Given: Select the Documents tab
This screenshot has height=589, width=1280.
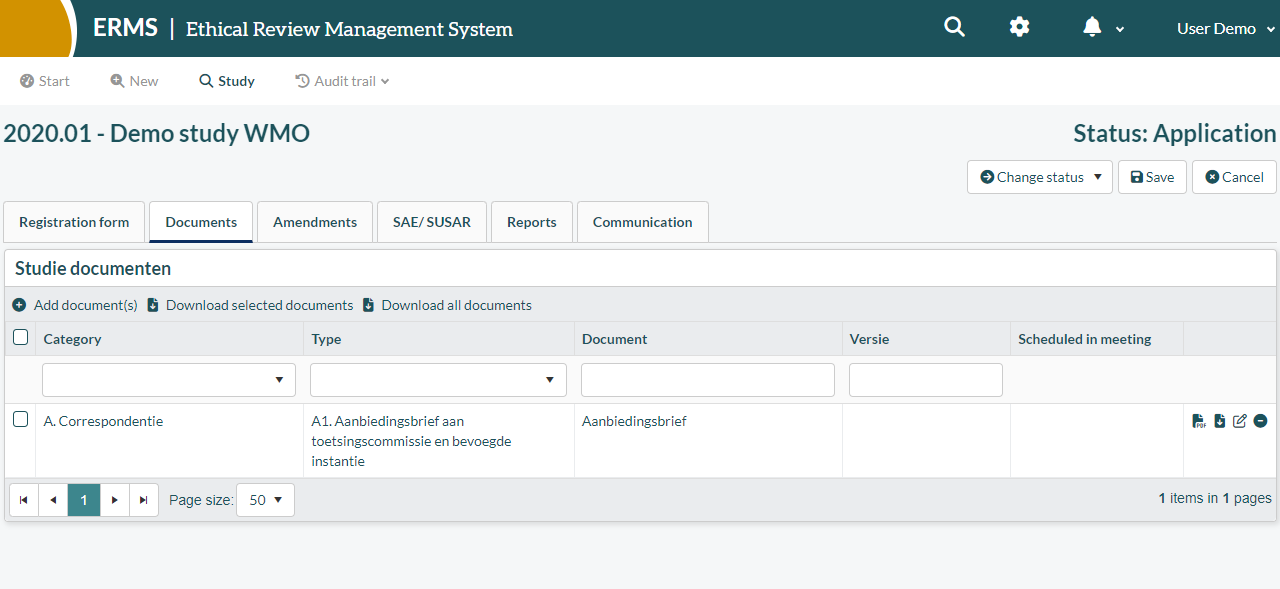Looking at the screenshot, I should tap(201, 222).
